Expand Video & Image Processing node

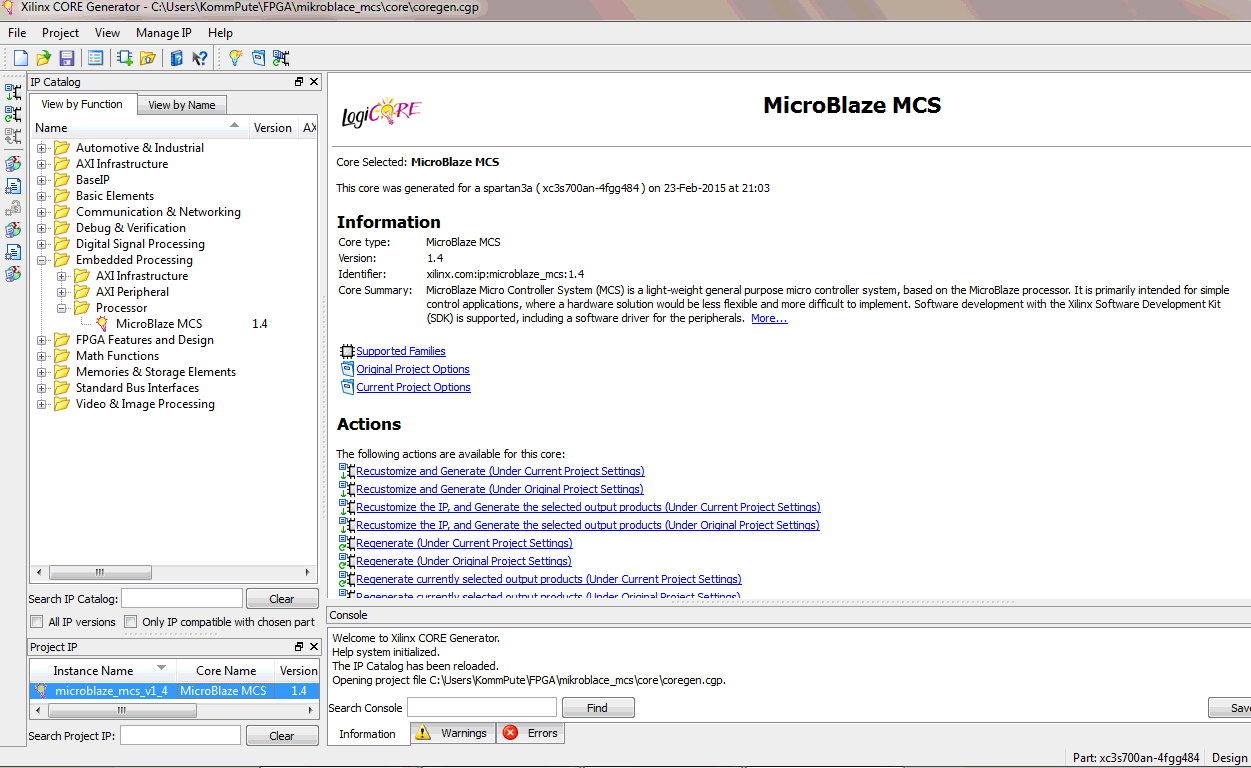click(x=42, y=404)
